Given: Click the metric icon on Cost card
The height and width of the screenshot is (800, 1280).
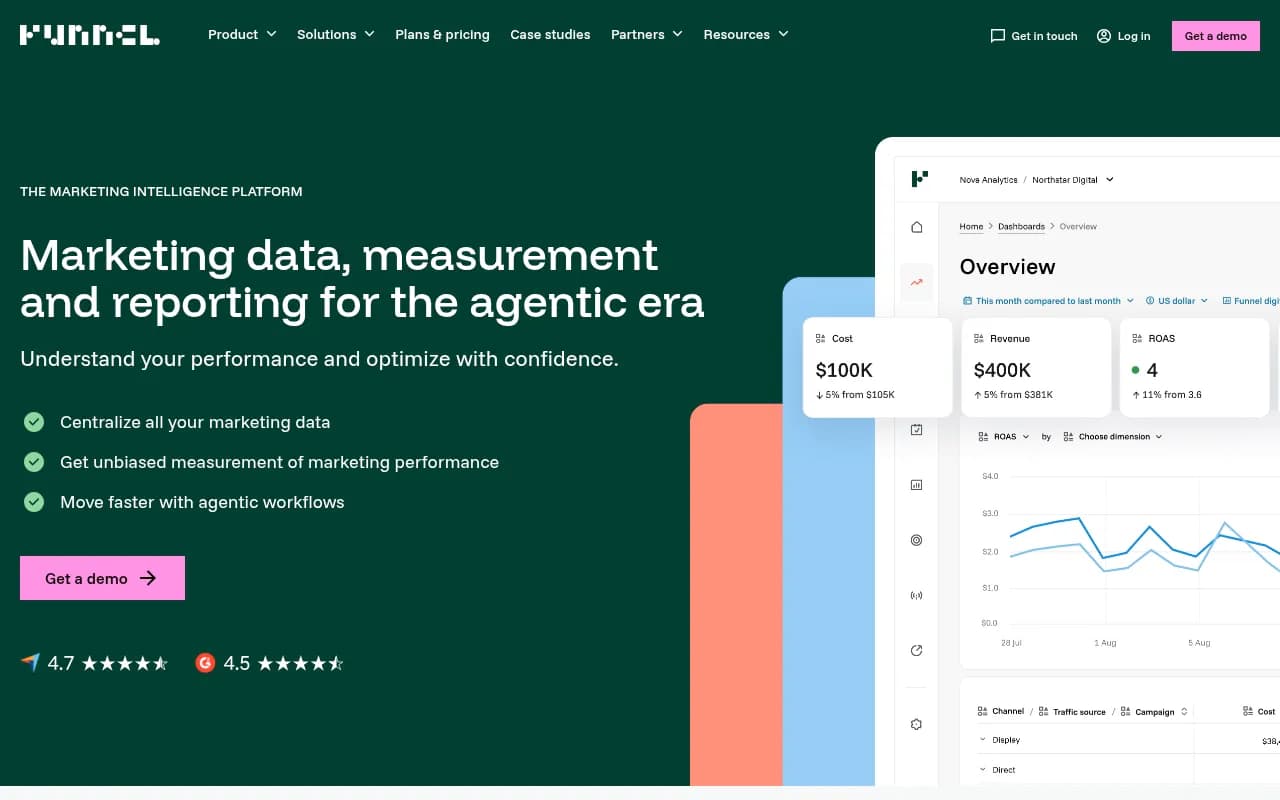Looking at the screenshot, I should click(821, 339).
